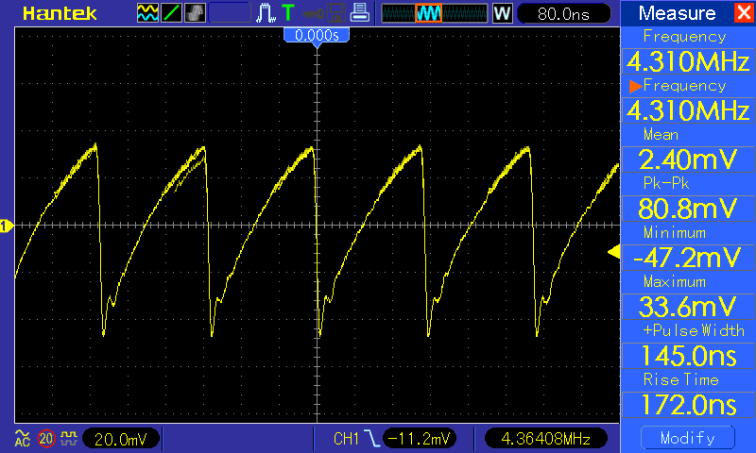756x453 pixels.
Task: Click the pulse trigger waveform icon
Action: (266, 14)
